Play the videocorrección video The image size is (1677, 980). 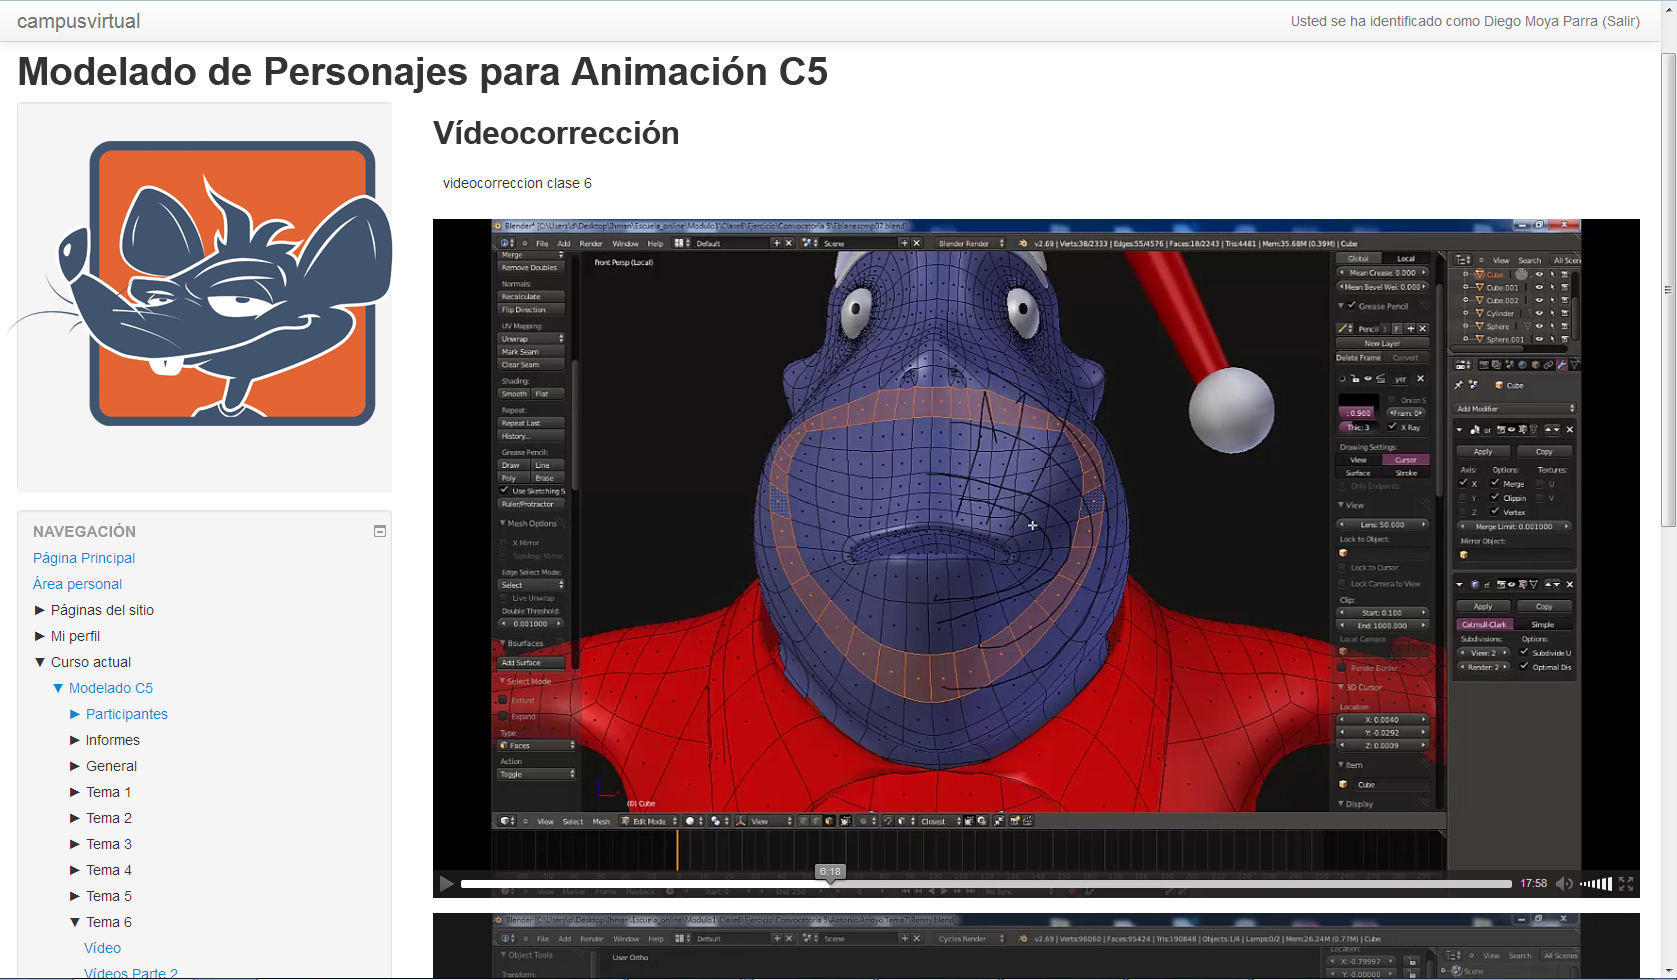tap(447, 883)
